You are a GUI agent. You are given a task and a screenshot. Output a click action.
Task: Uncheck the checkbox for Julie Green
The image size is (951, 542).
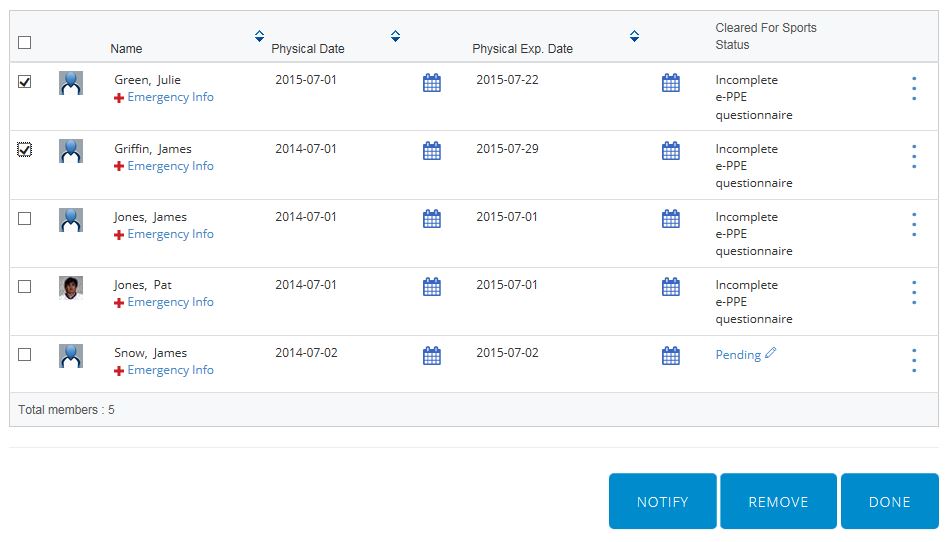[x=24, y=81]
